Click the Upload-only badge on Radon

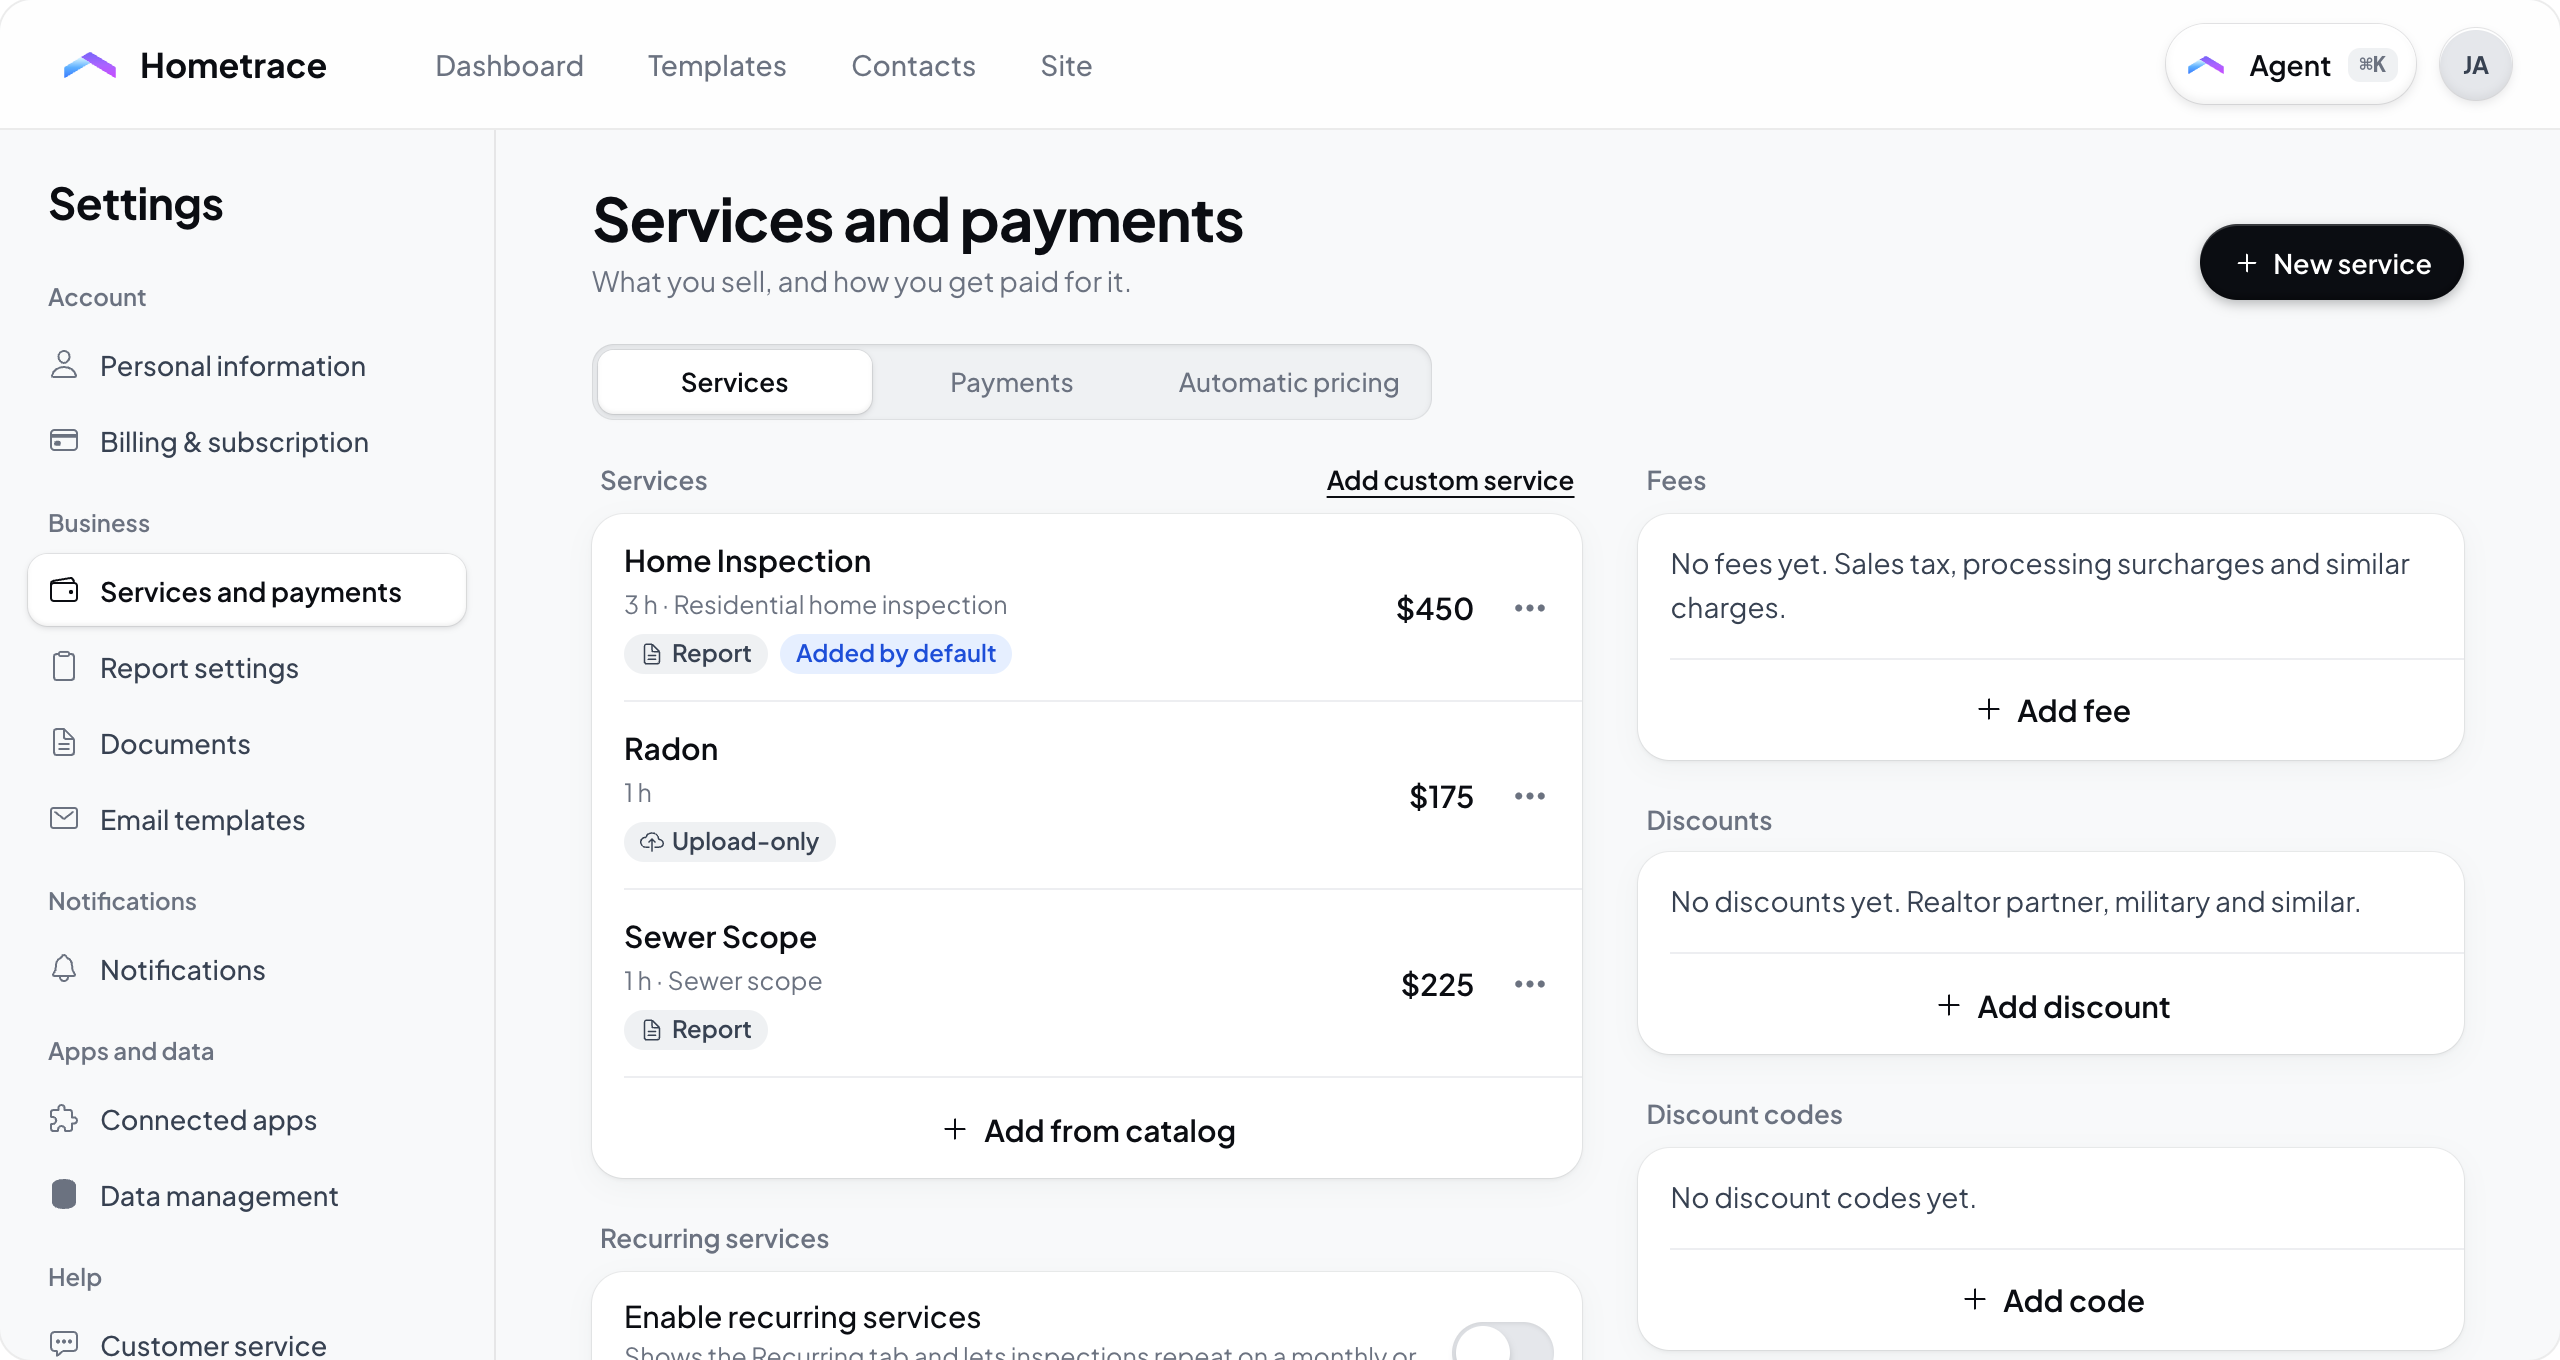pos(729,842)
